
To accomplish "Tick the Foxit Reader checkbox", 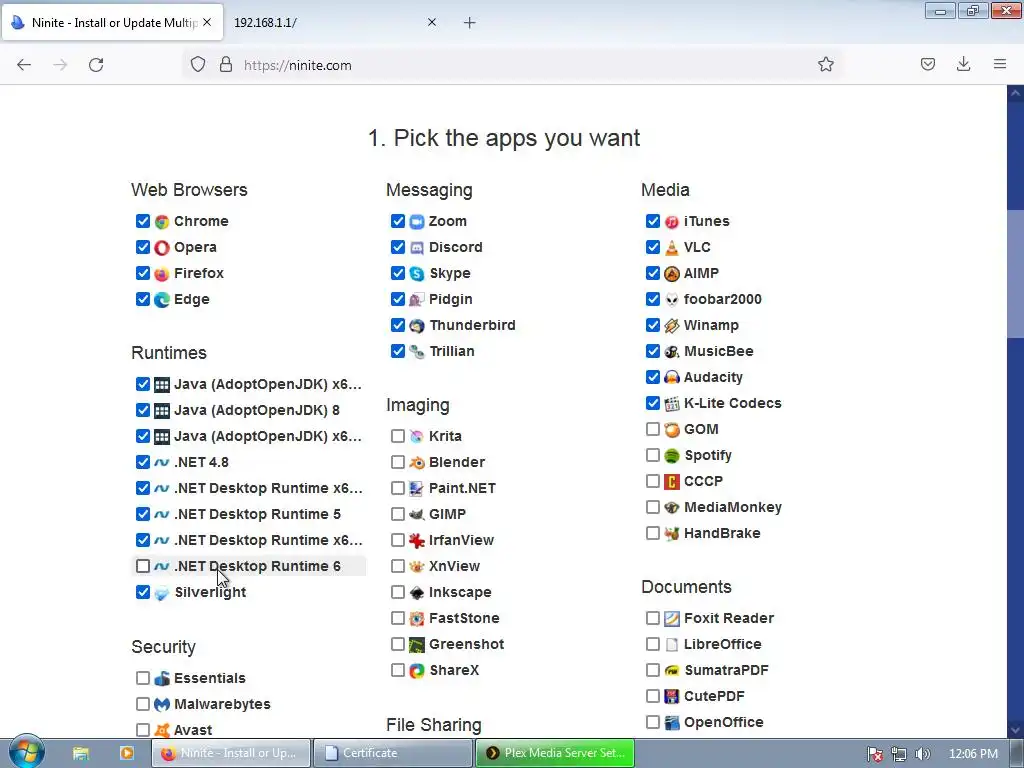I will [652, 618].
